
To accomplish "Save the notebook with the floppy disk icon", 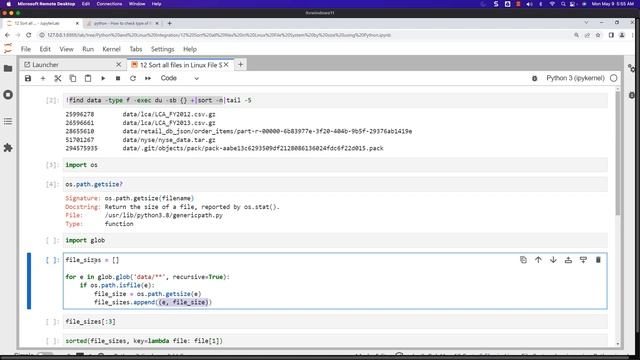I will coord(28,78).
